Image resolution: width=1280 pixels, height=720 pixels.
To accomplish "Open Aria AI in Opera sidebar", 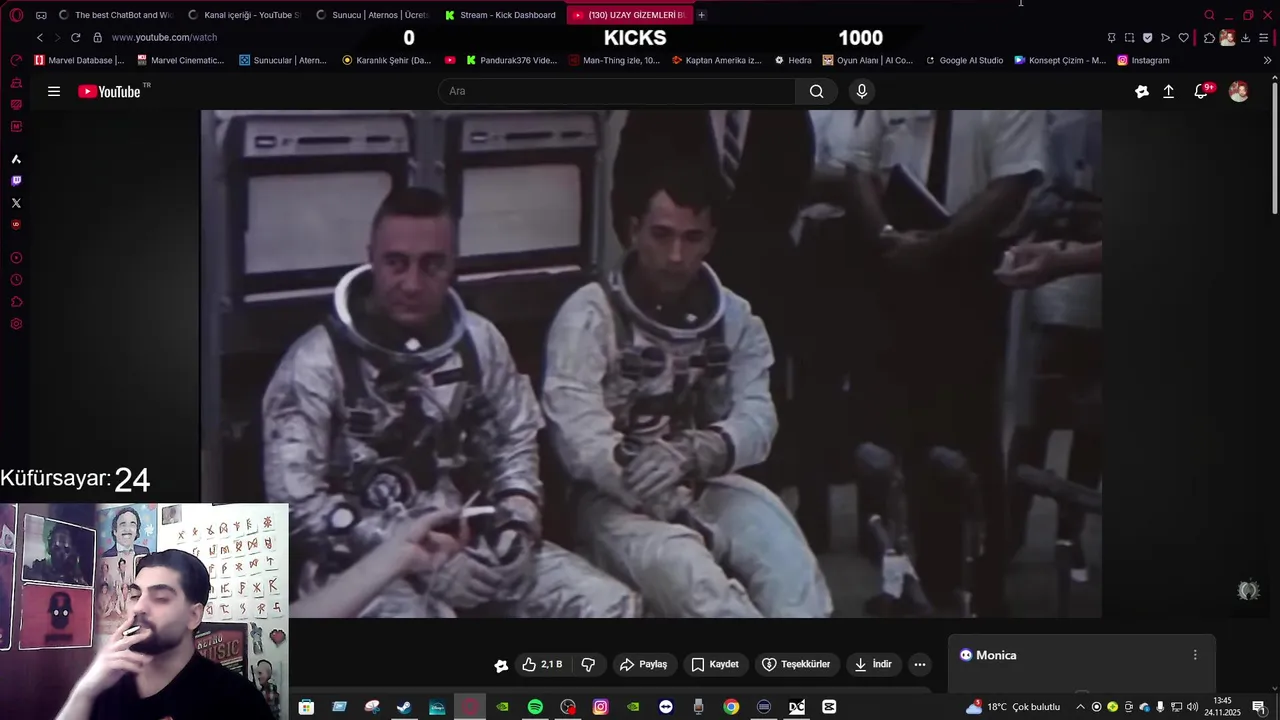I will tap(16, 159).
